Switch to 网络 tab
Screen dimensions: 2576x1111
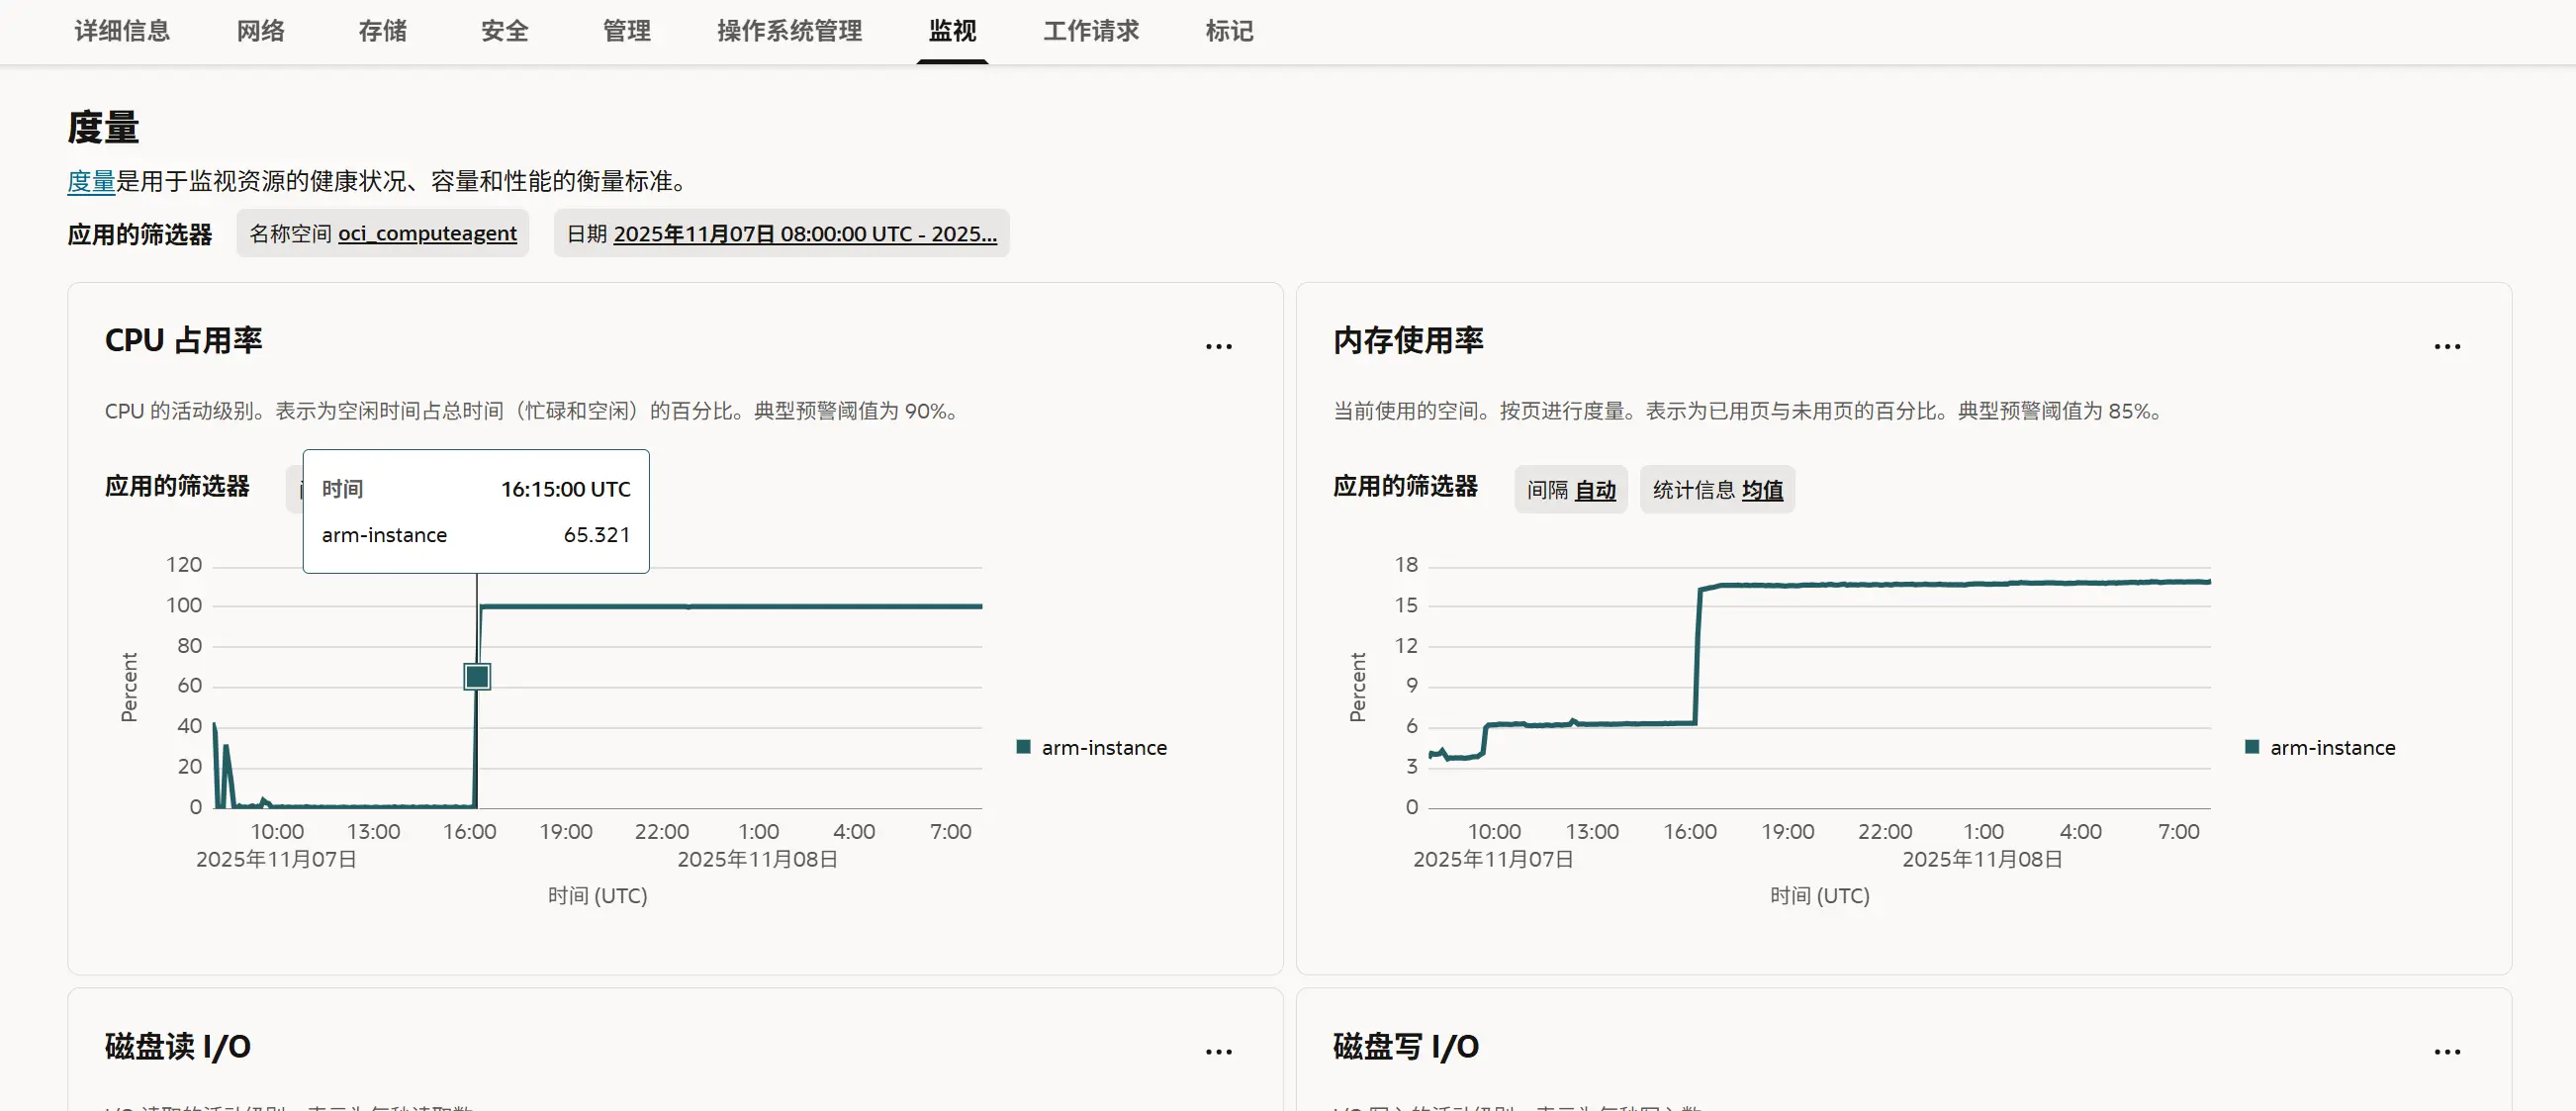click(260, 31)
